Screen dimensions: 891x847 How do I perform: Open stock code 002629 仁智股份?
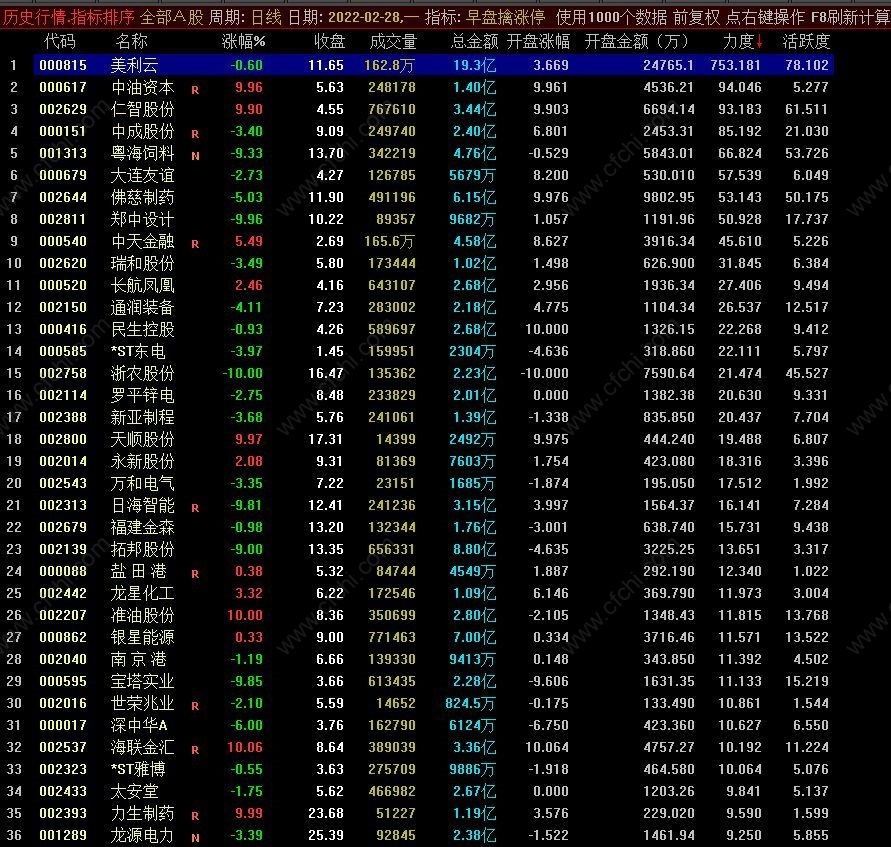point(63,109)
